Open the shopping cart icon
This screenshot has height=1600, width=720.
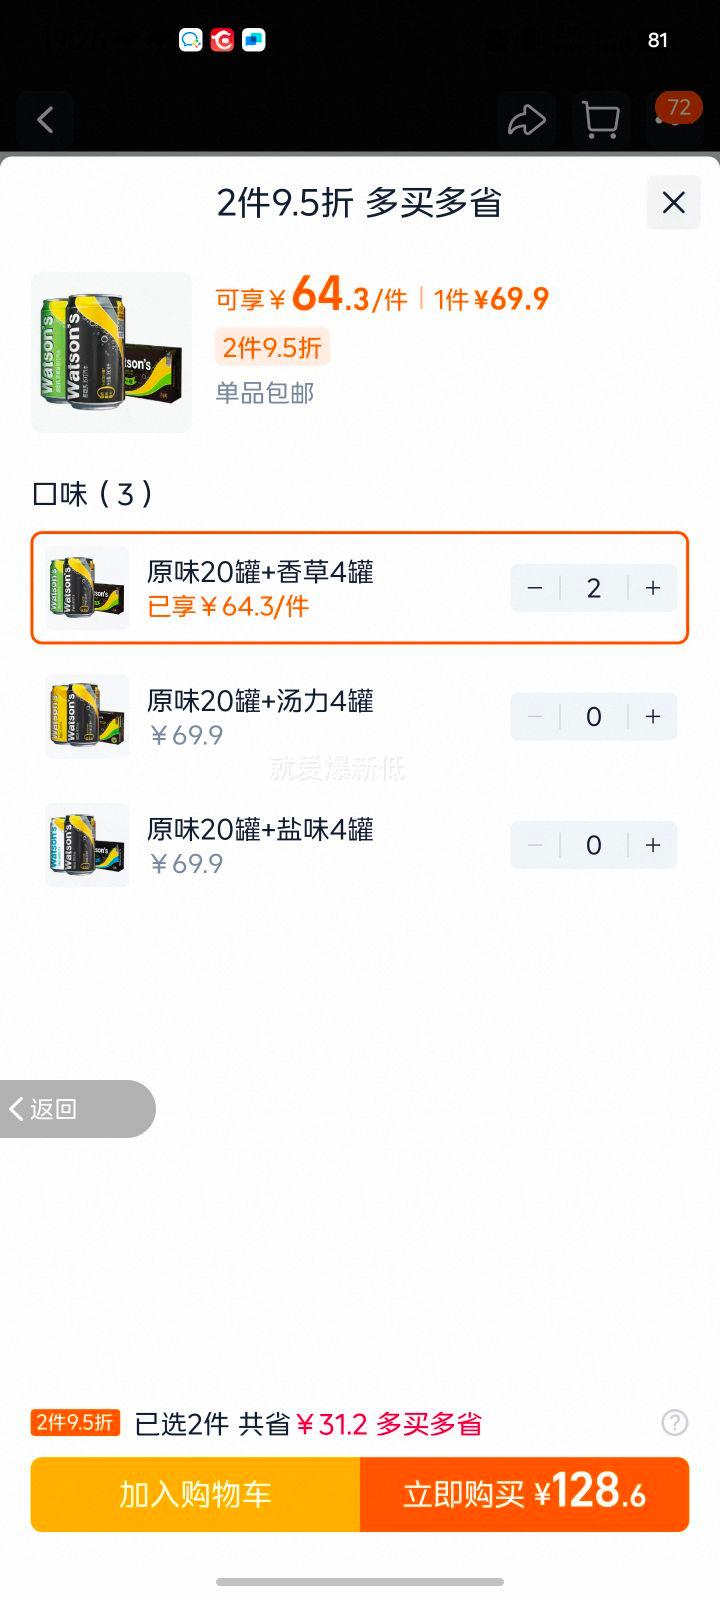(x=600, y=121)
